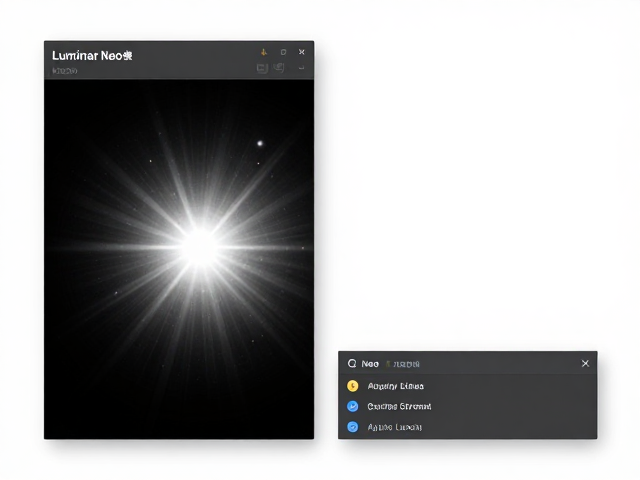Click the first faint overlapping-squares icon under title bar
The width and height of the screenshot is (640, 480).
point(262,68)
